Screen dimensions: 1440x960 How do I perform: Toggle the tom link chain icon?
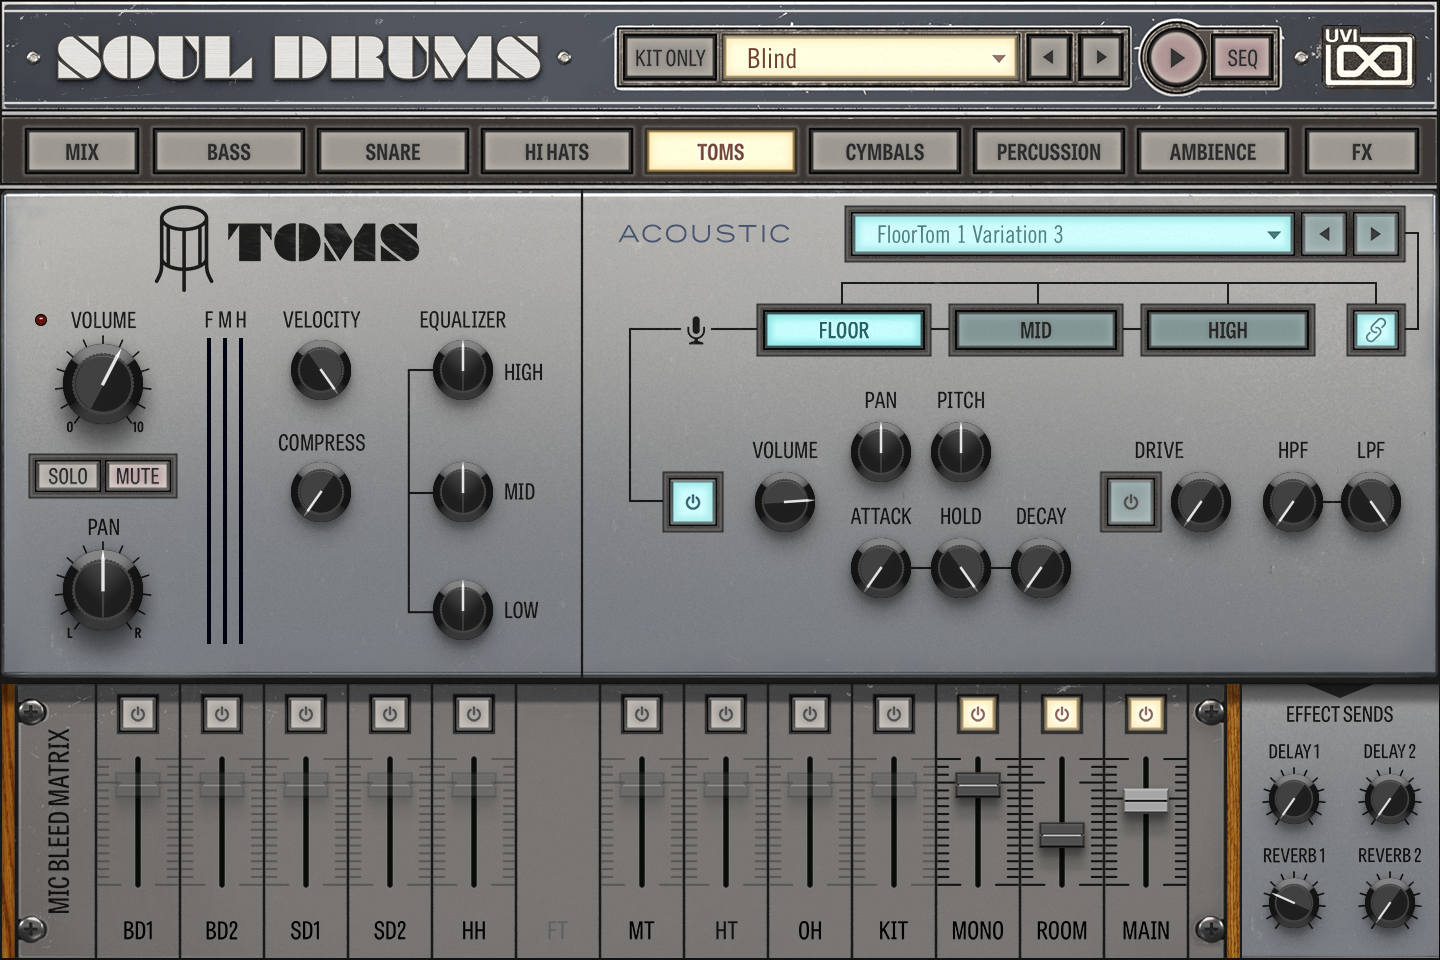[x=1375, y=330]
